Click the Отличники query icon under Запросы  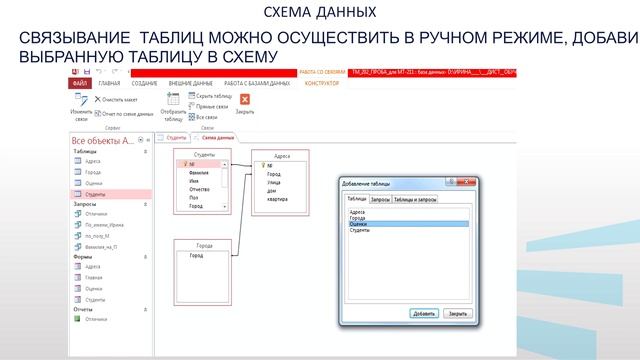click(78, 213)
